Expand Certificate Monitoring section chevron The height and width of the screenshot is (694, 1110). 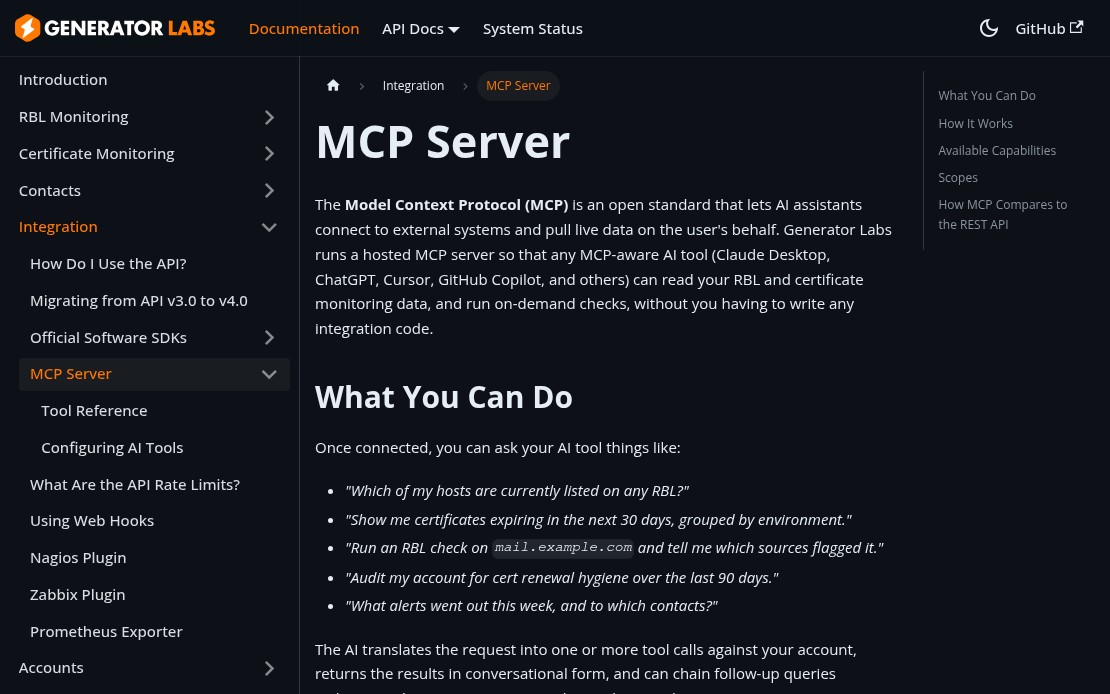pos(269,154)
